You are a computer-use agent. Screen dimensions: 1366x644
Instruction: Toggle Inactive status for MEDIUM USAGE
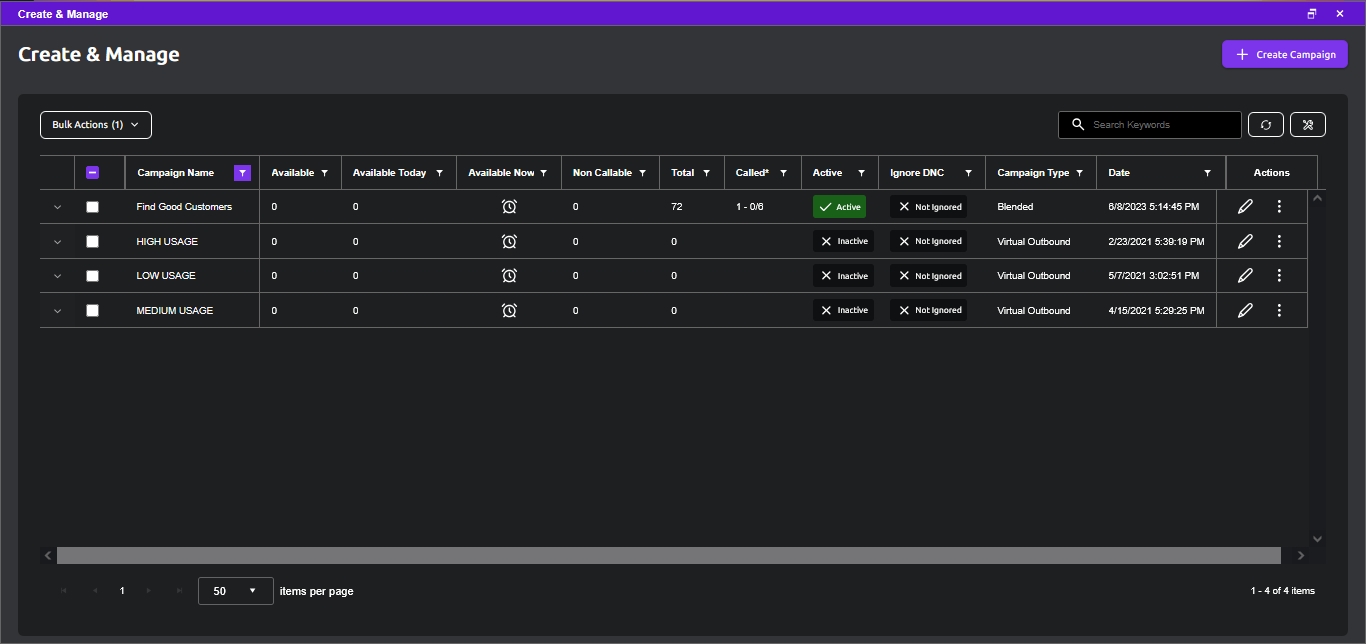tap(843, 310)
